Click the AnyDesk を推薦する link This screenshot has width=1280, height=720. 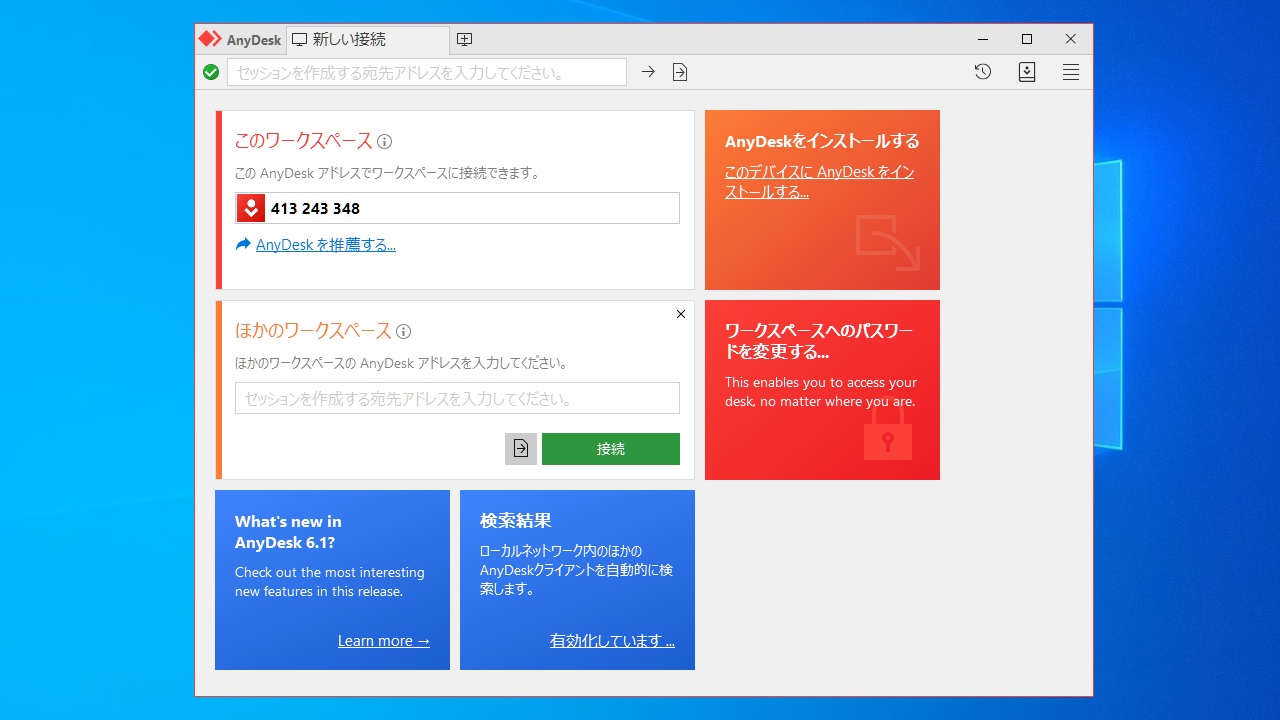pos(326,245)
